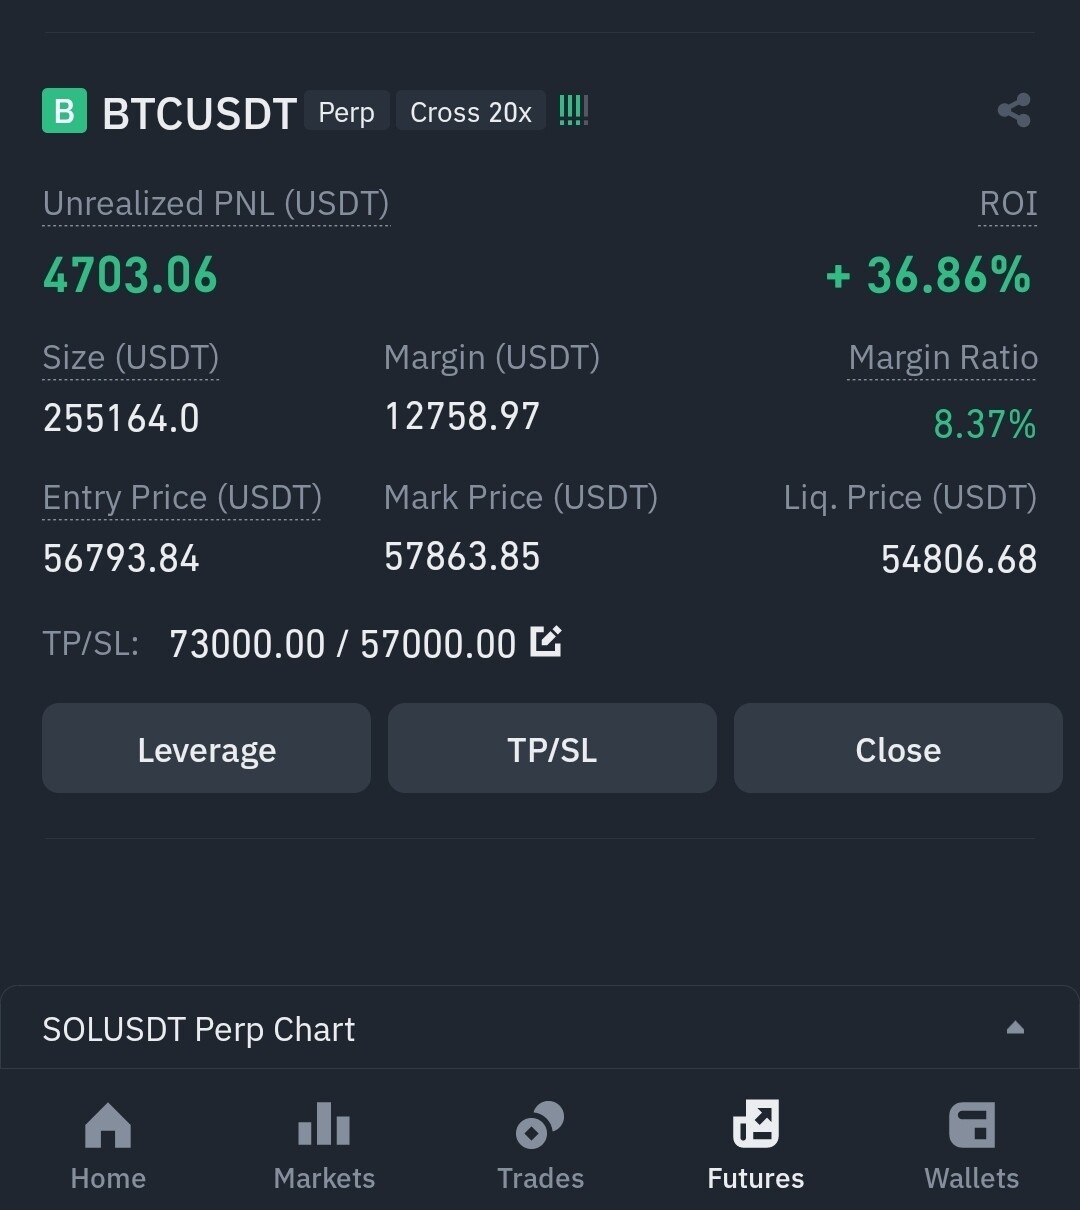
Task: Tap the Unrealized PNL (USDT) label
Action: tap(215, 204)
